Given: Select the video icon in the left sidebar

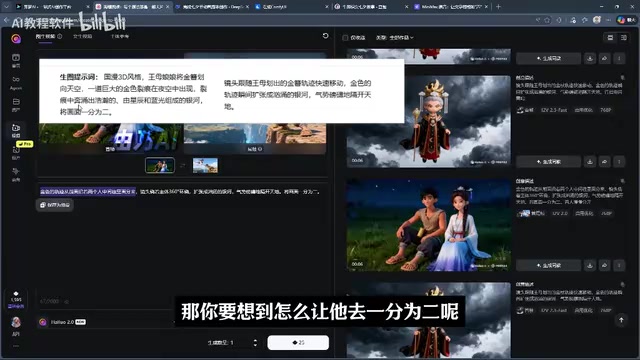Looking at the screenshot, I should [16, 130].
